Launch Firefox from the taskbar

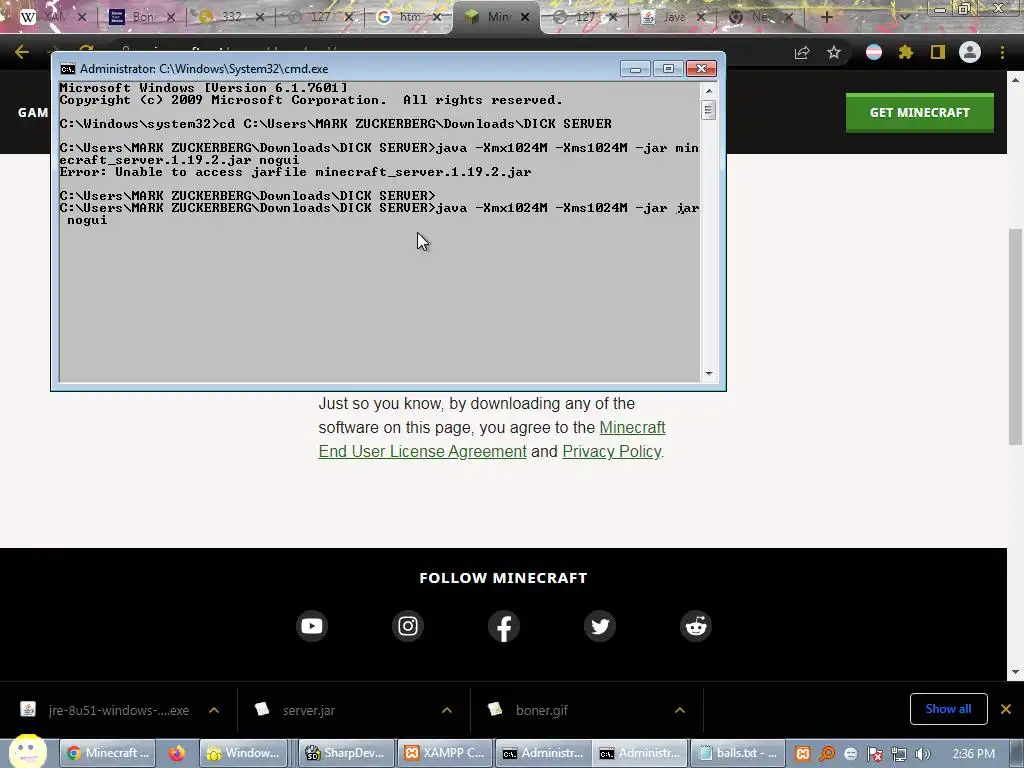coord(176,753)
